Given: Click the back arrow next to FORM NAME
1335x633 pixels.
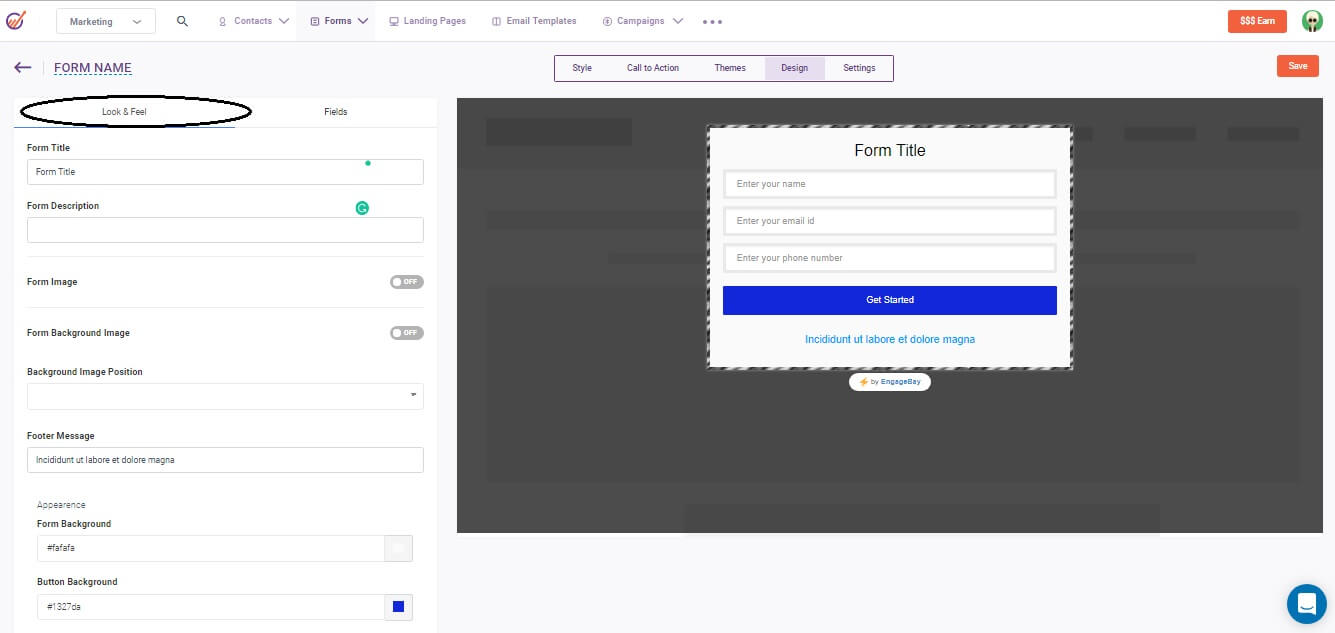Looking at the screenshot, I should point(22,67).
